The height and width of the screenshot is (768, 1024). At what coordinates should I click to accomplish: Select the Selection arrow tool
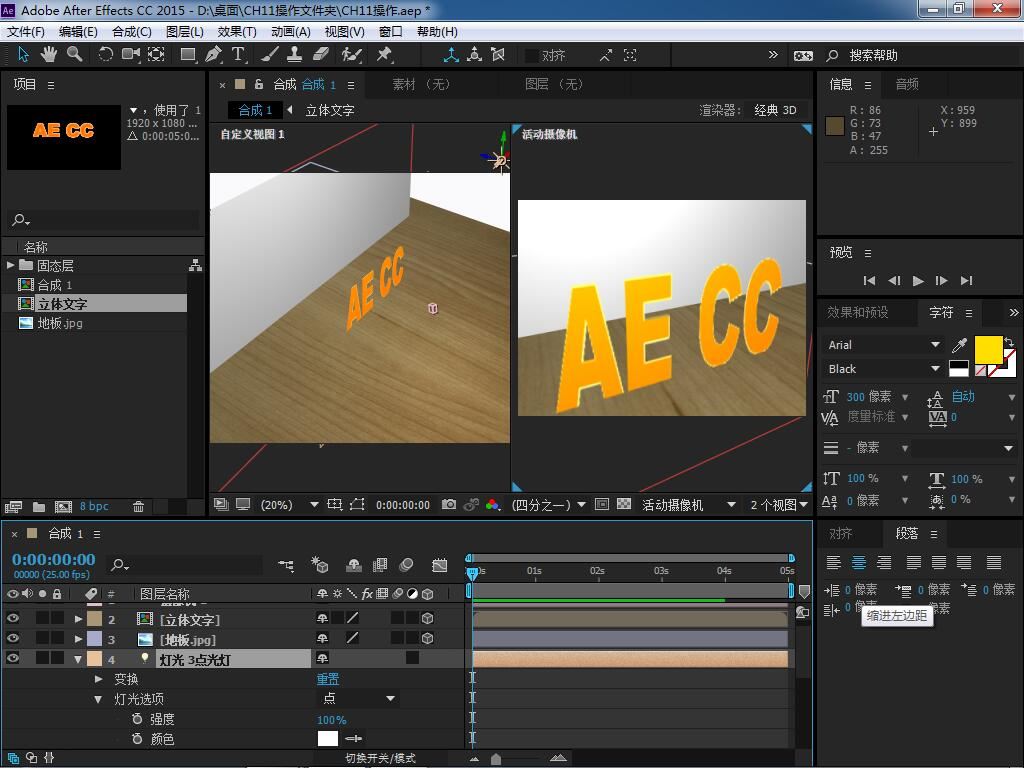24,55
